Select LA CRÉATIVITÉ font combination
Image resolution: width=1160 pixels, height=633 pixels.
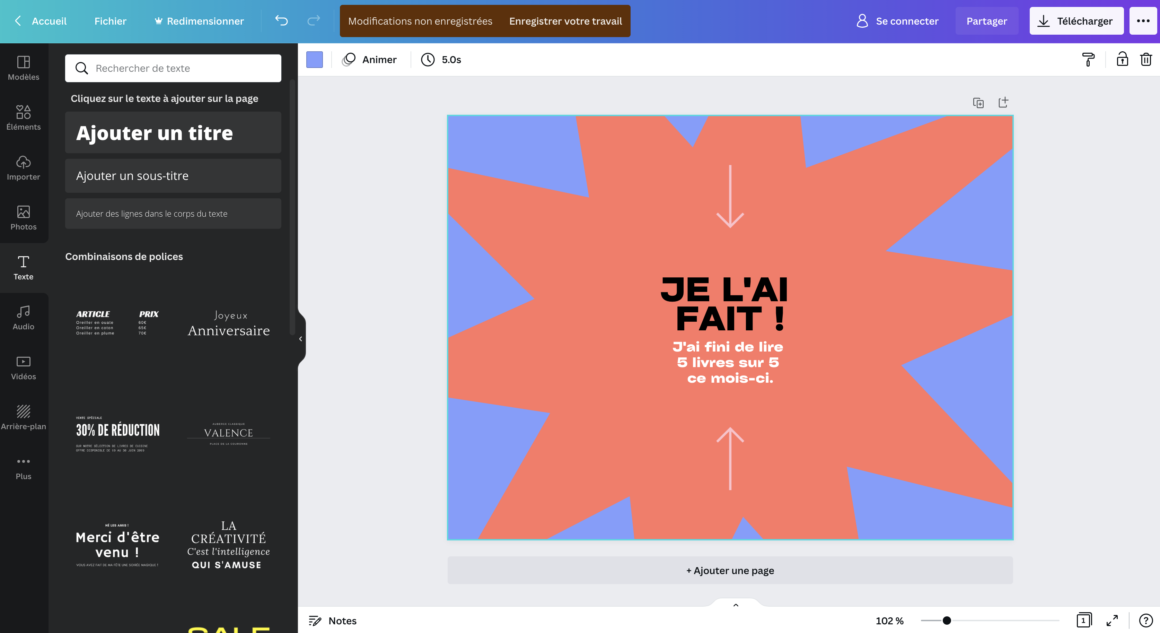pyautogui.click(x=229, y=544)
